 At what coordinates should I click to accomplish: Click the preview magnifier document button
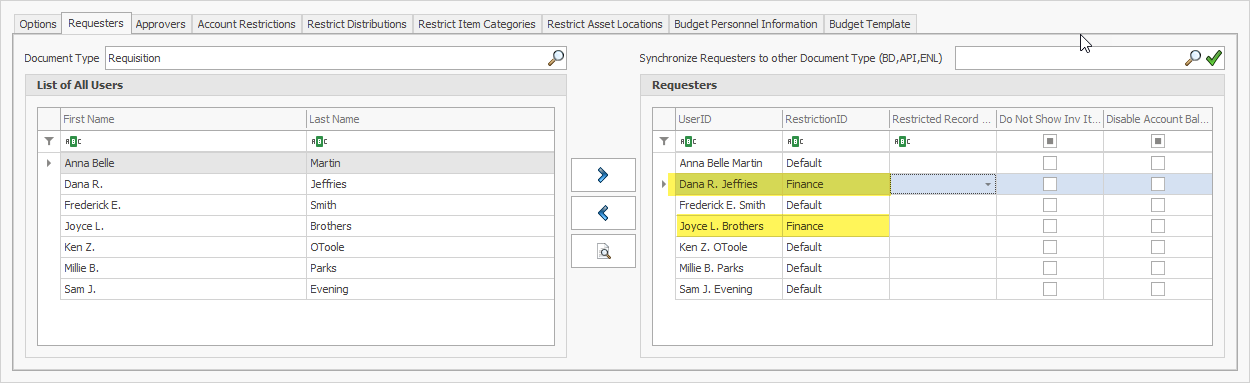pos(603,251)
